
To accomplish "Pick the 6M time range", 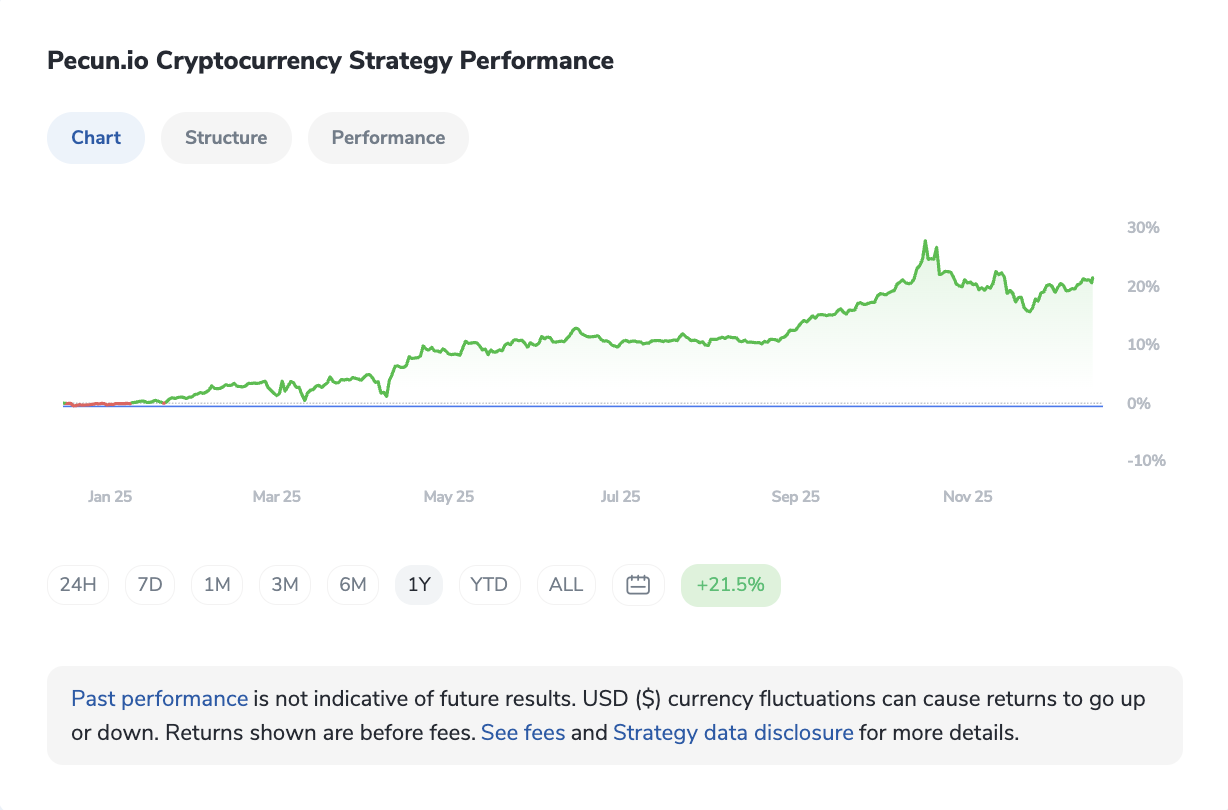I will tap(353, 585).
